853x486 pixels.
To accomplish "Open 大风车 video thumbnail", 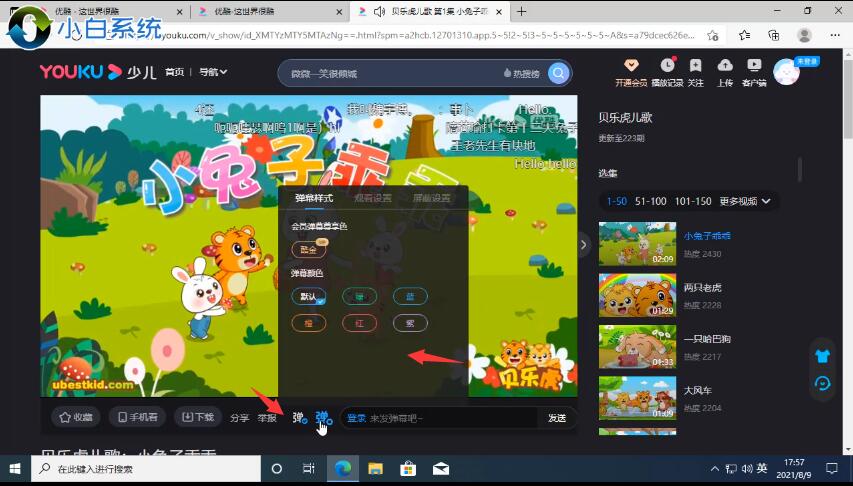I will [x=637, y=398].
